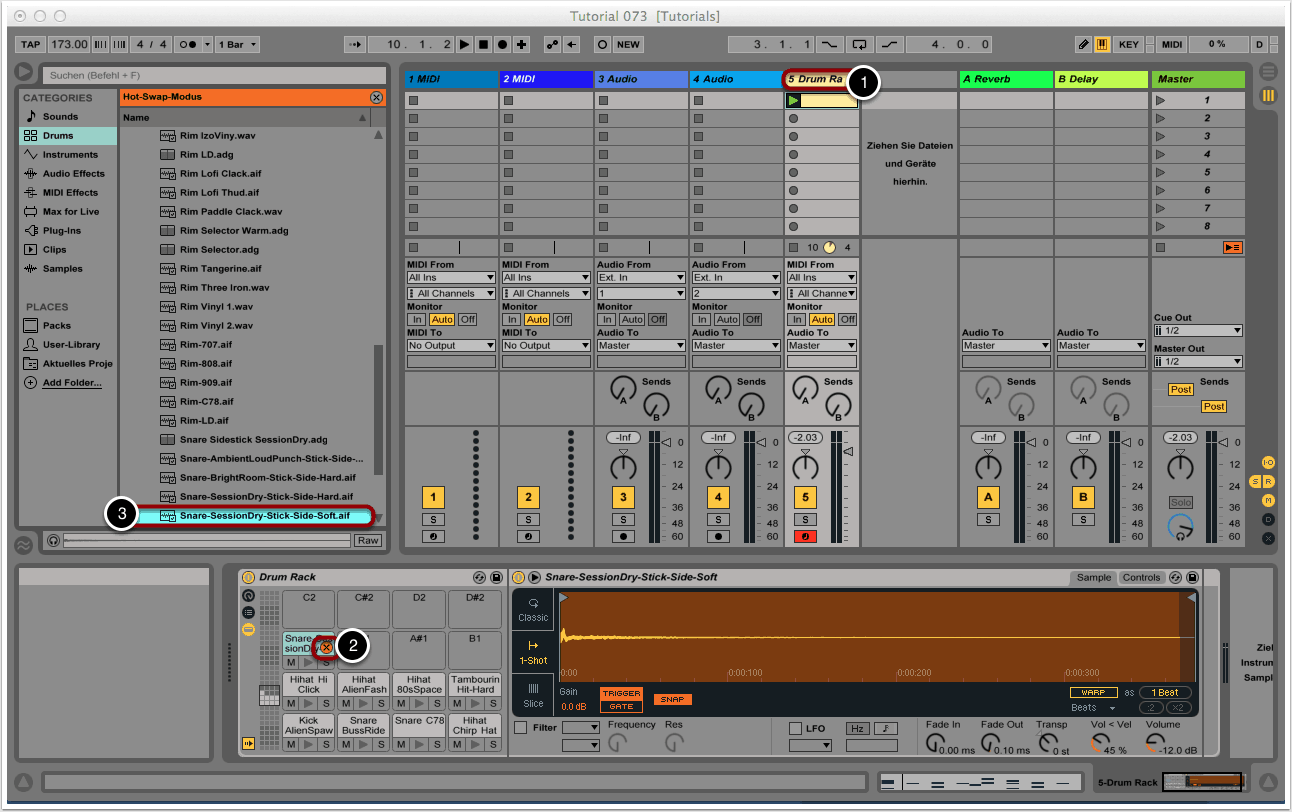
Task: Select Snare-SessionDry-Stick-Side-Soft.aif in the browser
Action: [264, 516]
